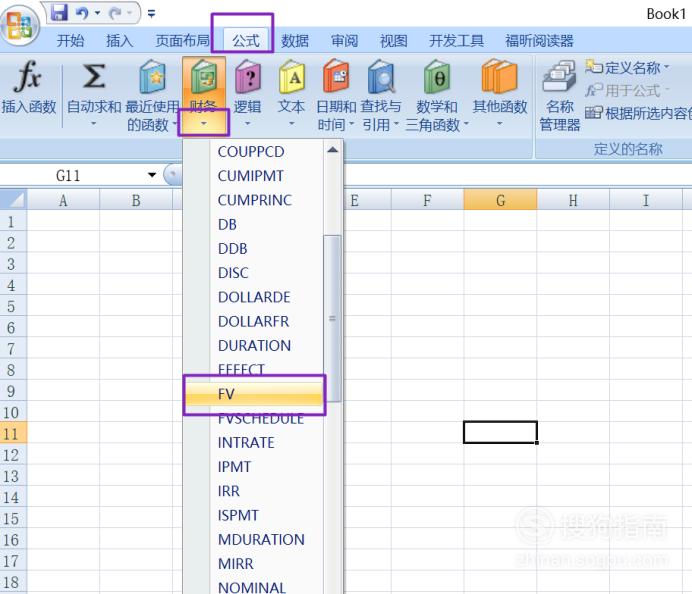Switch to the 福昕阅读器 ribbon tab
Screen dimensions: 692x594
(539, 41)
